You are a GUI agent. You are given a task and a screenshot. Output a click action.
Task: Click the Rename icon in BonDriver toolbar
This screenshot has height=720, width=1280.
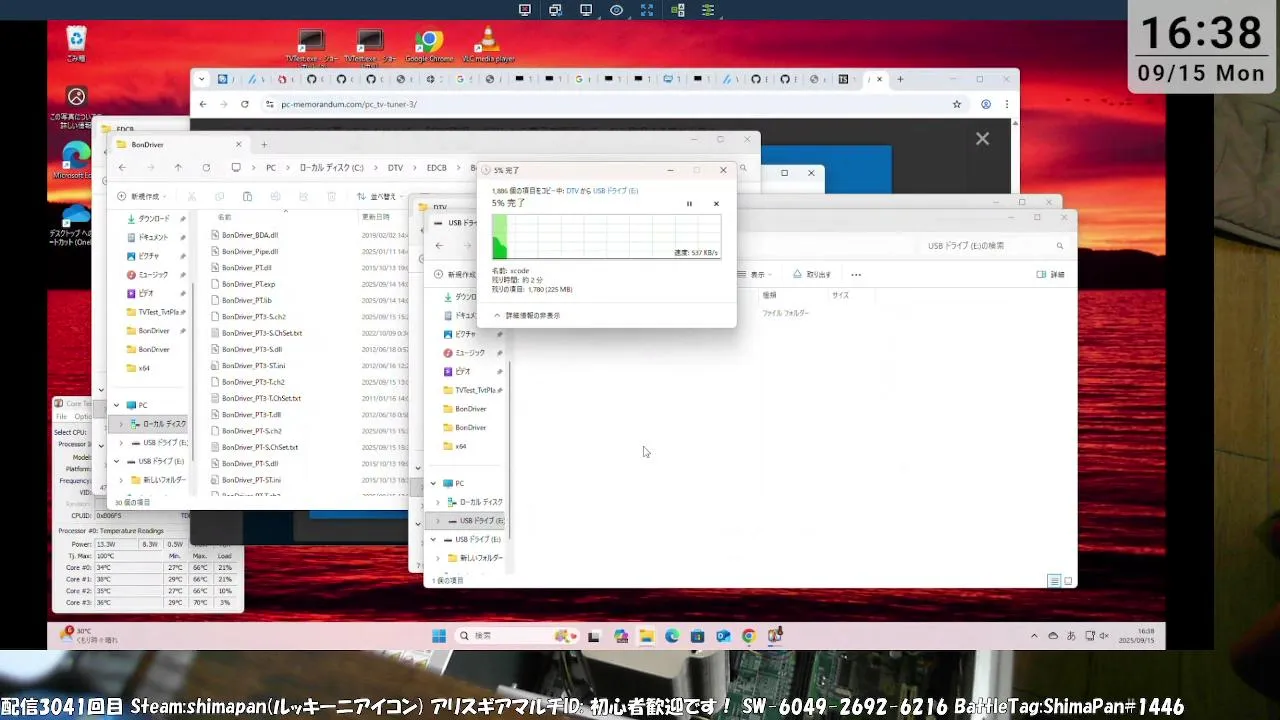pyautogui.click(x=276, y=197)
